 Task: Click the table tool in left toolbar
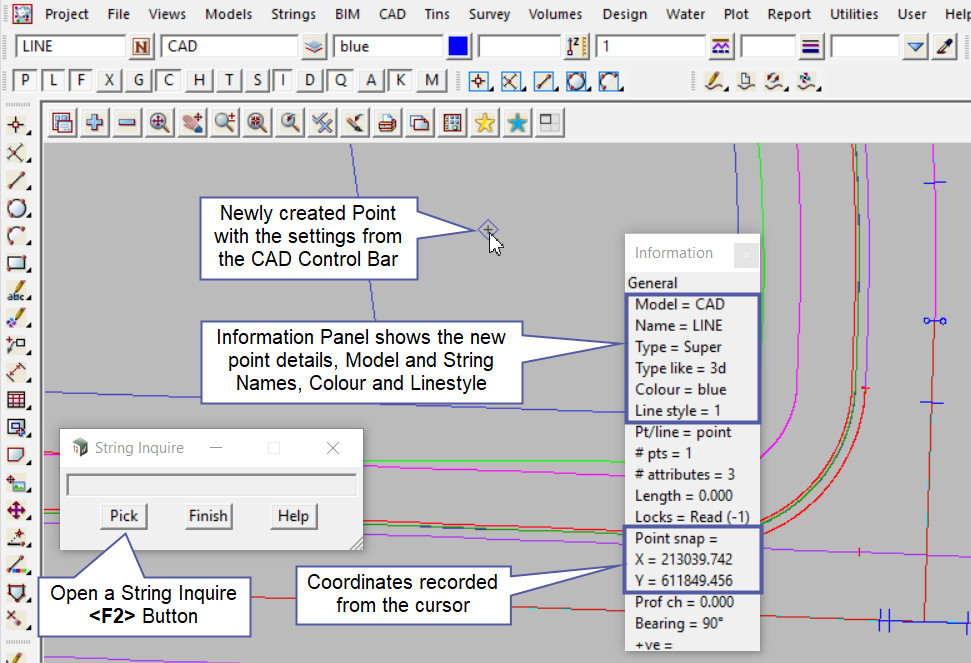(x=16, y=401)
